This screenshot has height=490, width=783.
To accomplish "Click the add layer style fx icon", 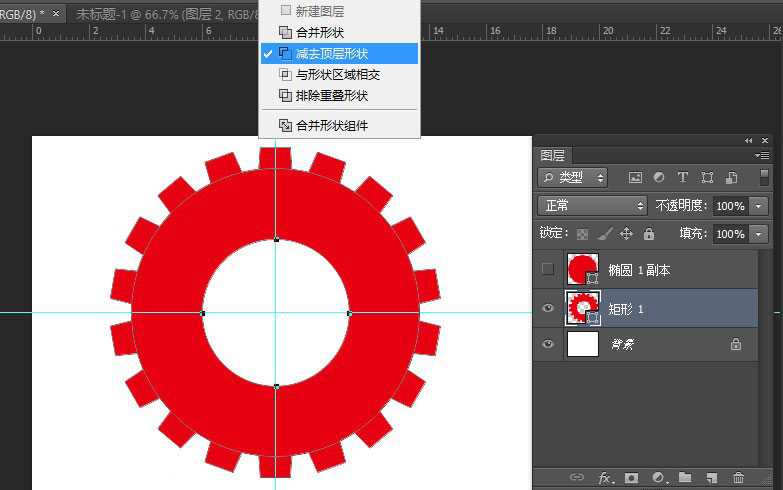I will click(605, 479).
